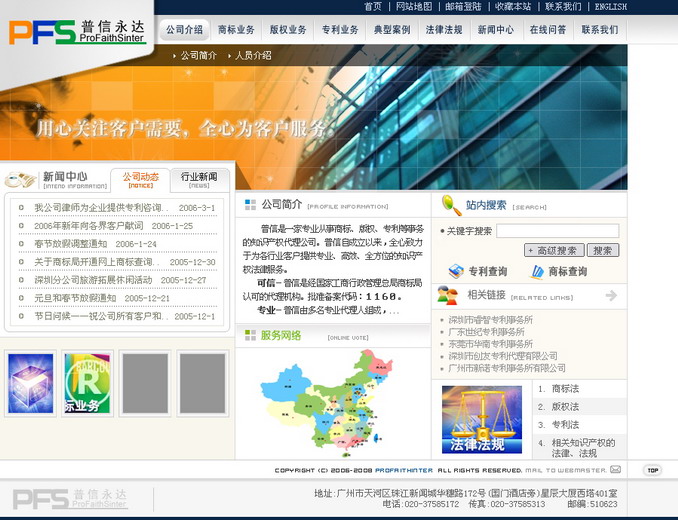Open the 首页 top link
This screenshot has width=678, height=520.
(x=373, y=6)
